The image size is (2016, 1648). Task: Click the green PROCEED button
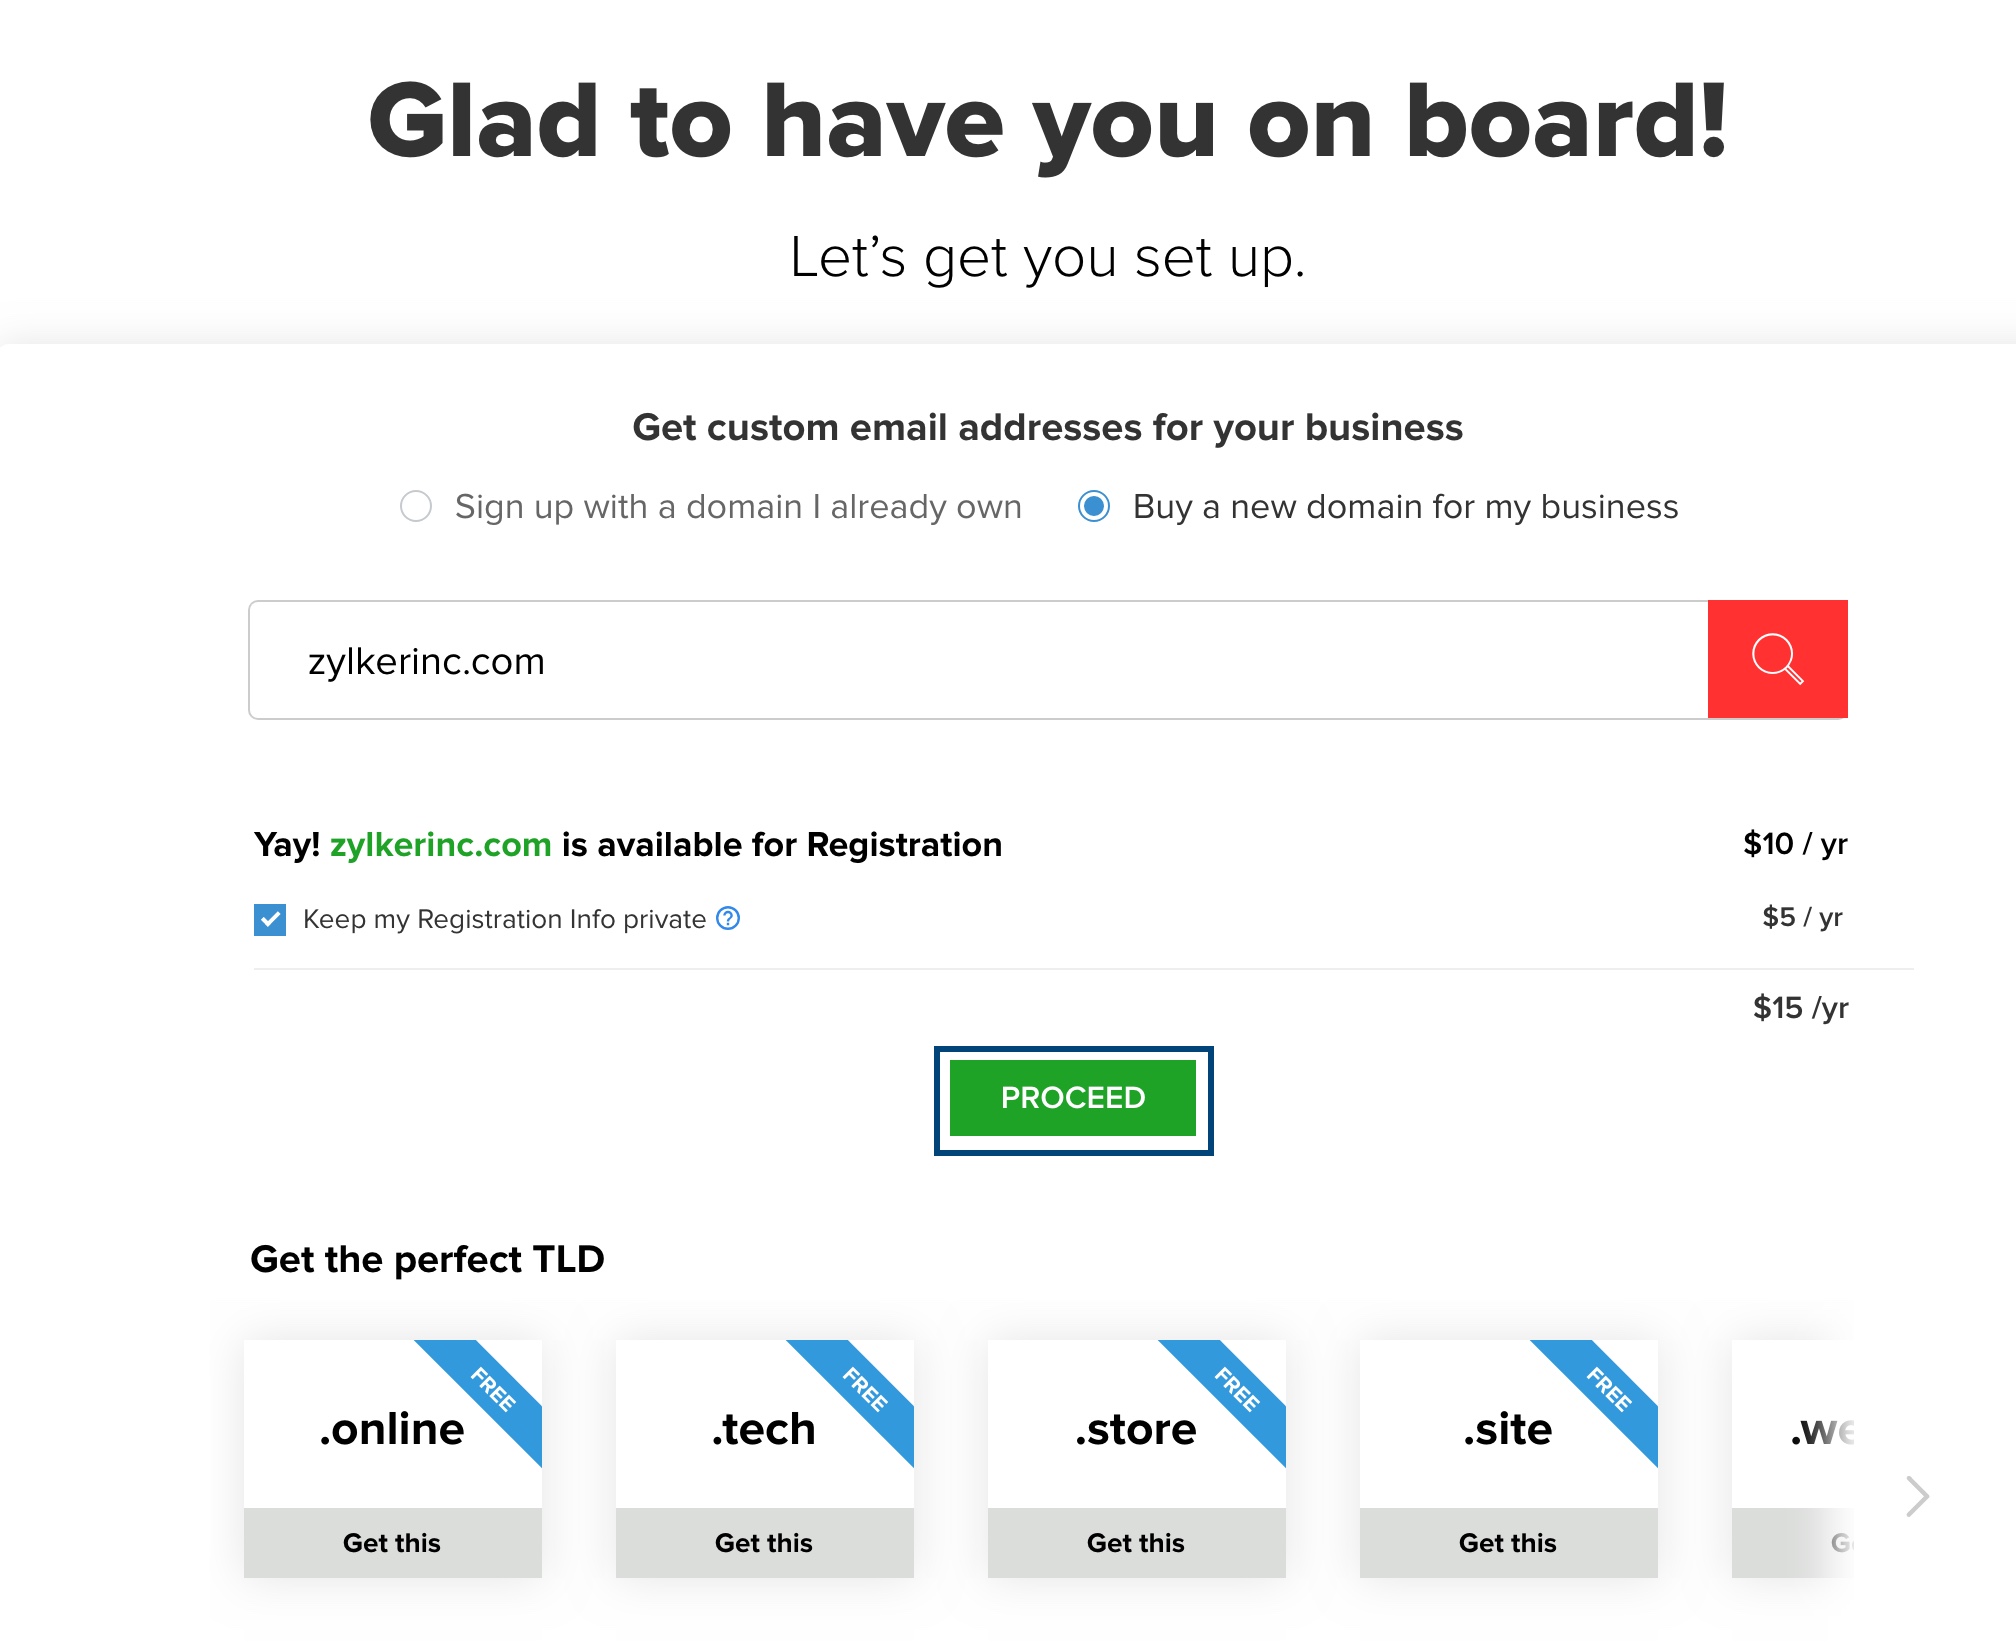[x=1072, y=1098]
